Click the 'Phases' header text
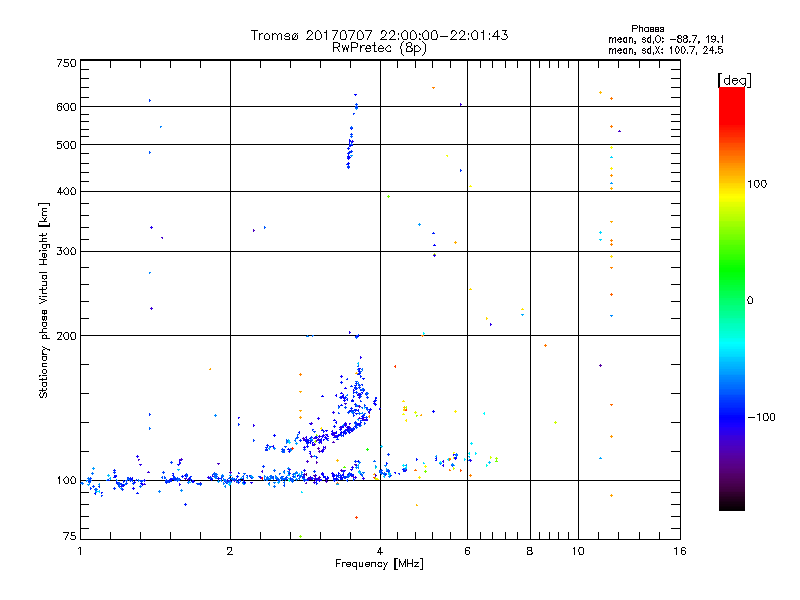Image resolution: width=800 pixels, height=600 pixels. 647,29
